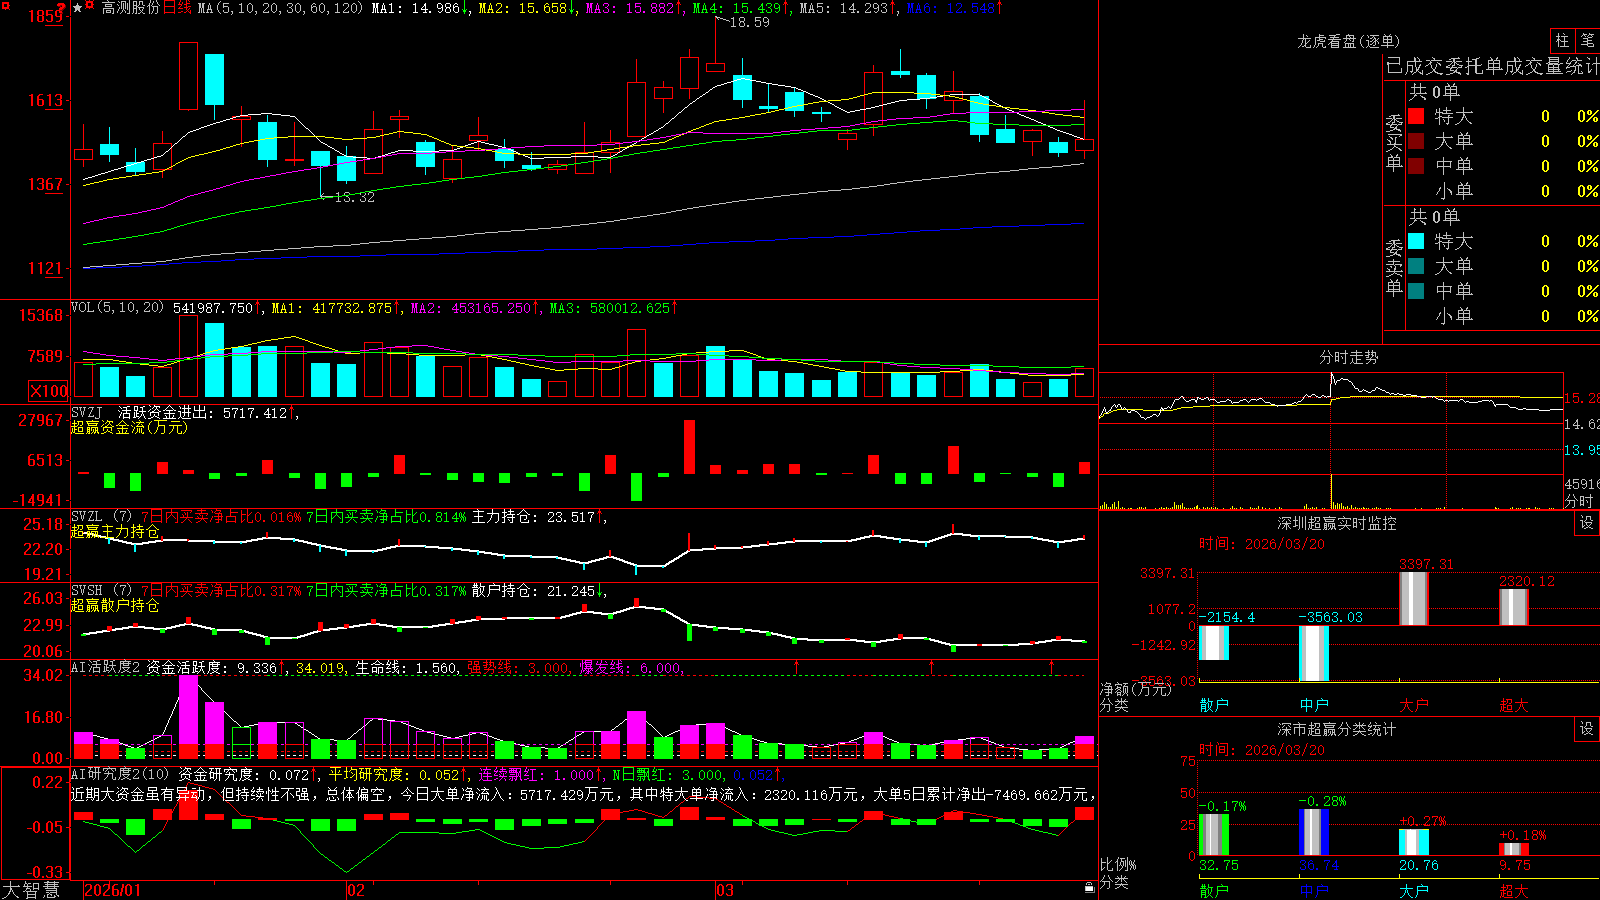Click the magenta MA3: 15.882 value
This screenshot has width=1600, height=900.
tap(632, 8)
